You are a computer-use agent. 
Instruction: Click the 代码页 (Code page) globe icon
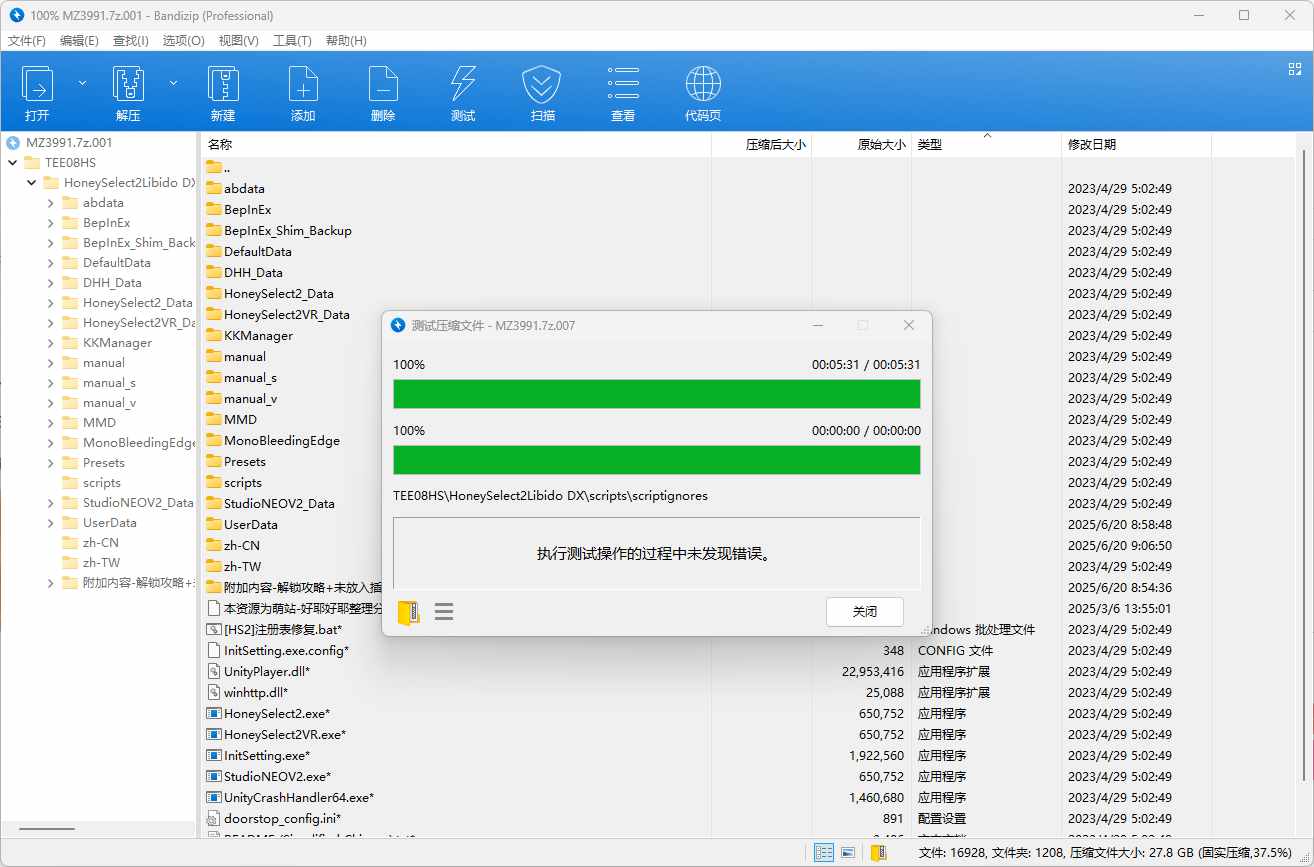pos(703,85)
